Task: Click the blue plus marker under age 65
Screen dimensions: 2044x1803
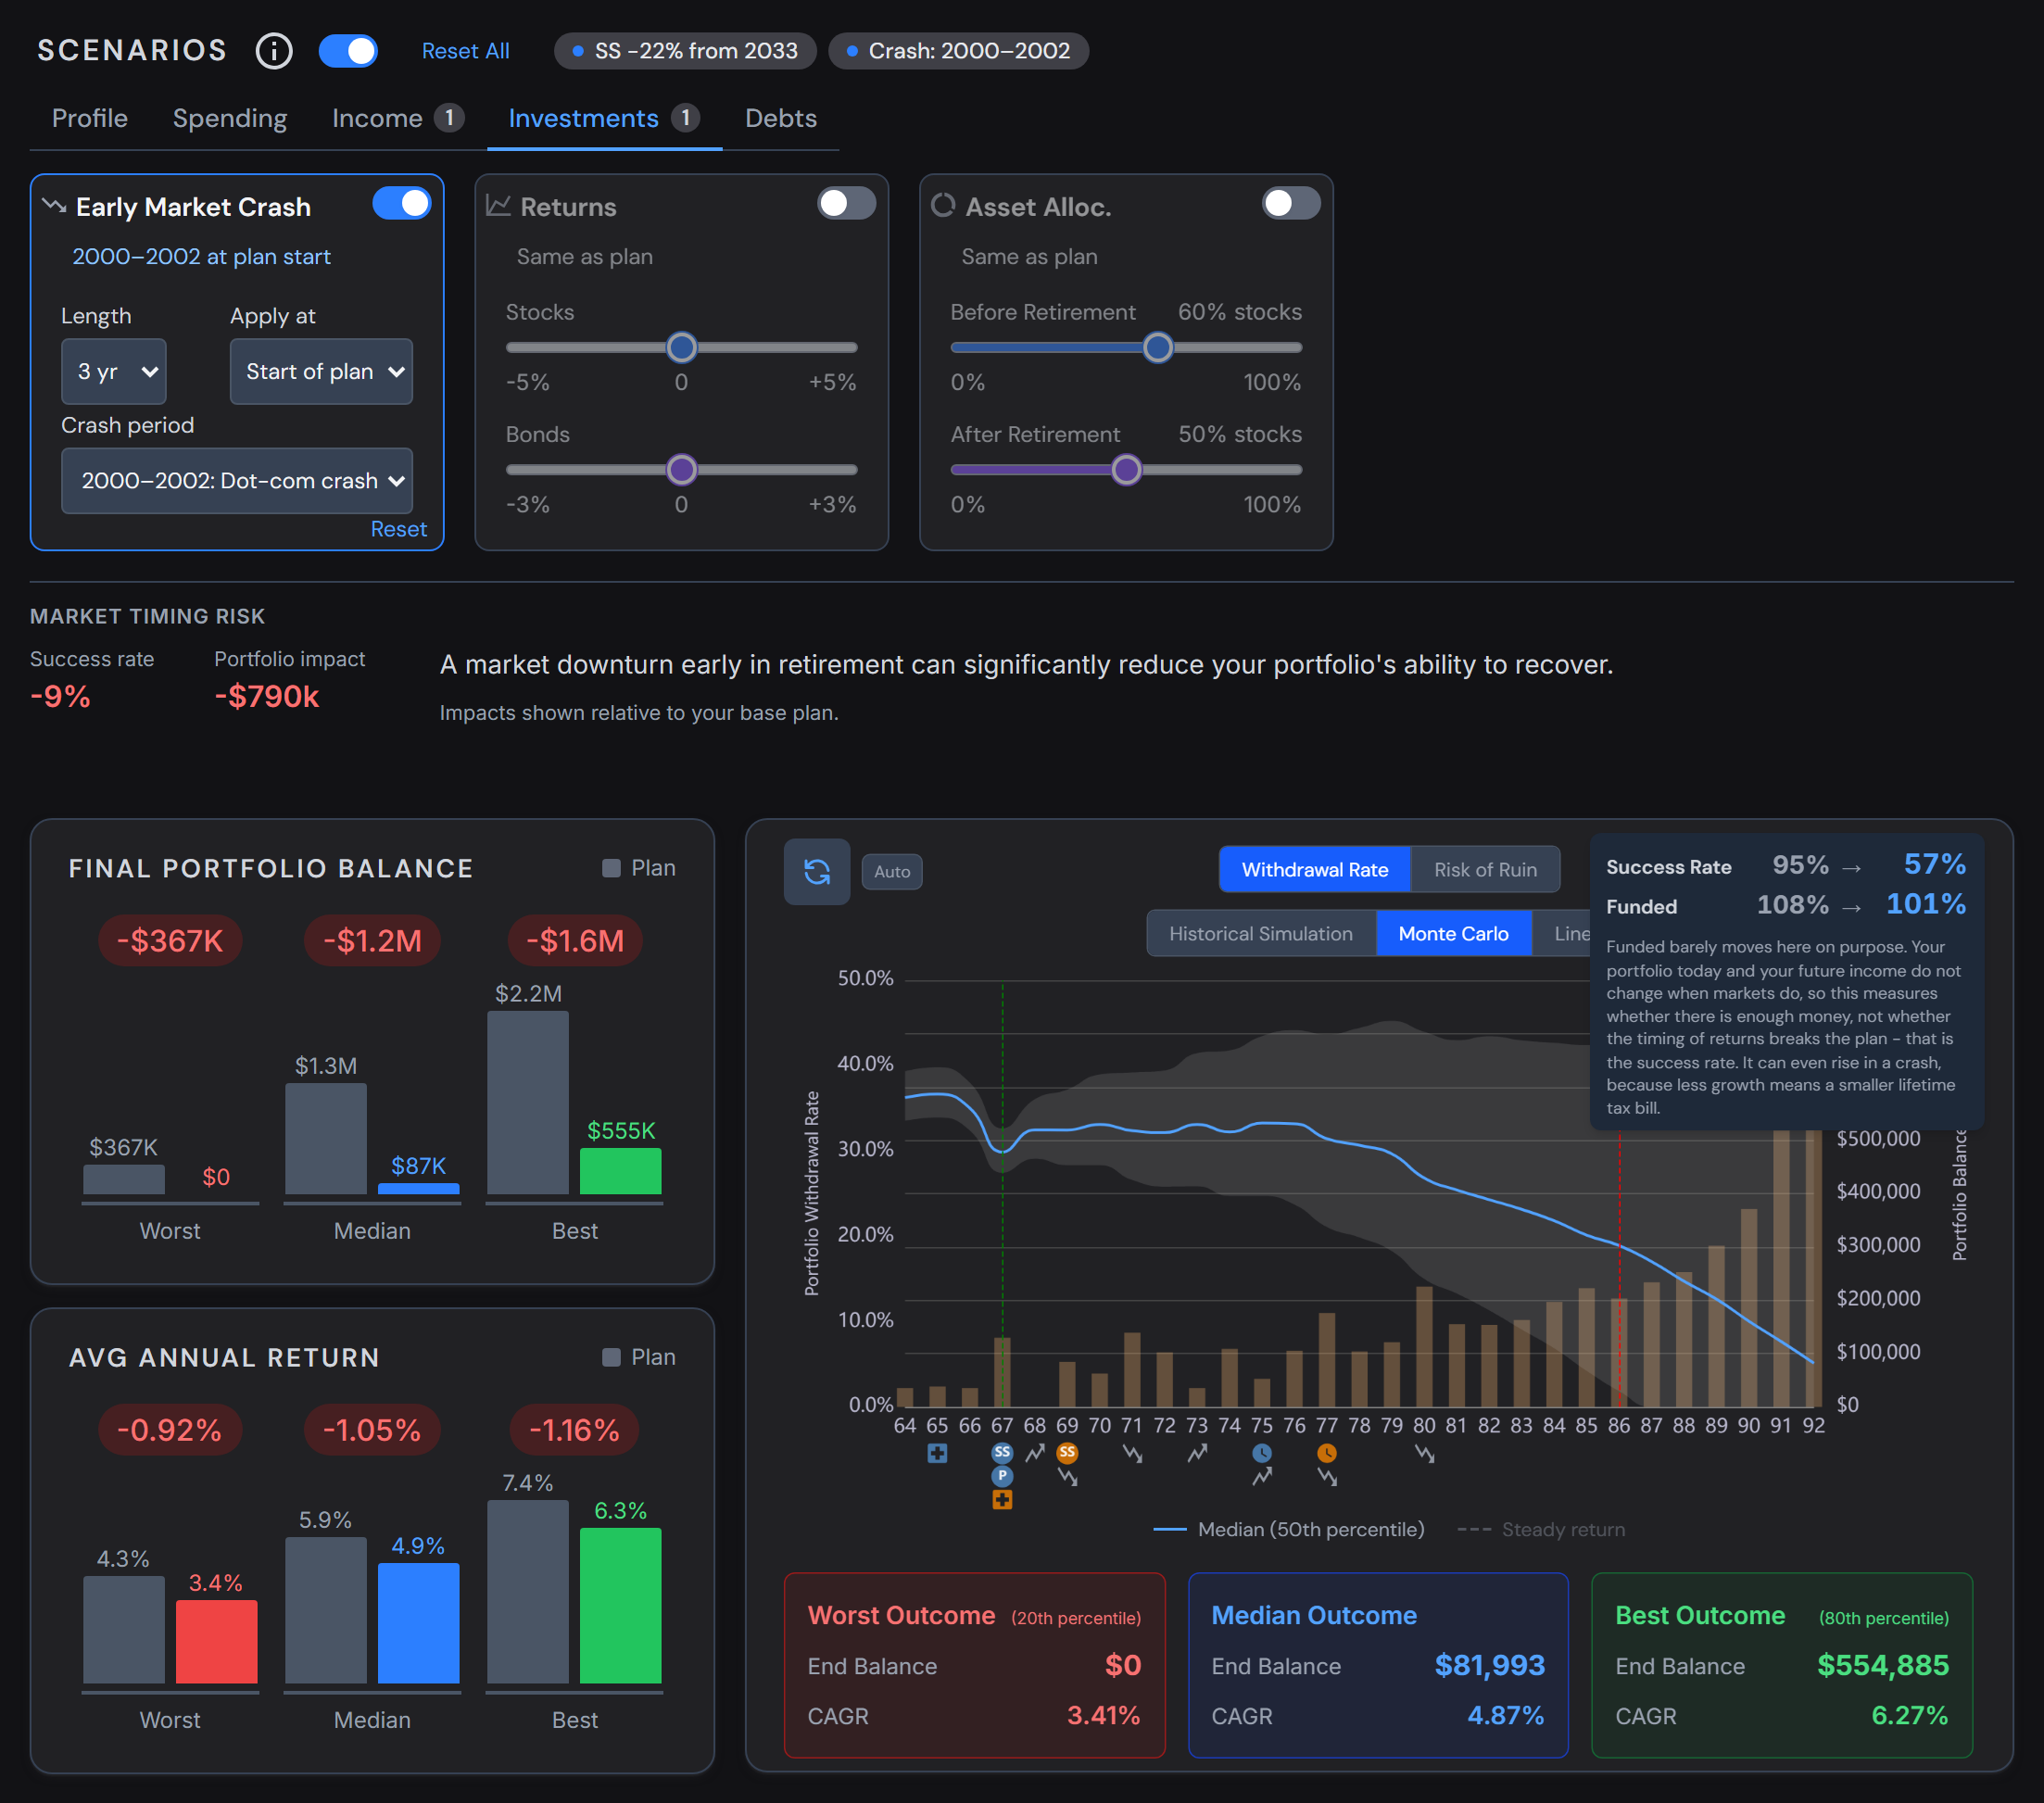Action: click(937, 1453)
